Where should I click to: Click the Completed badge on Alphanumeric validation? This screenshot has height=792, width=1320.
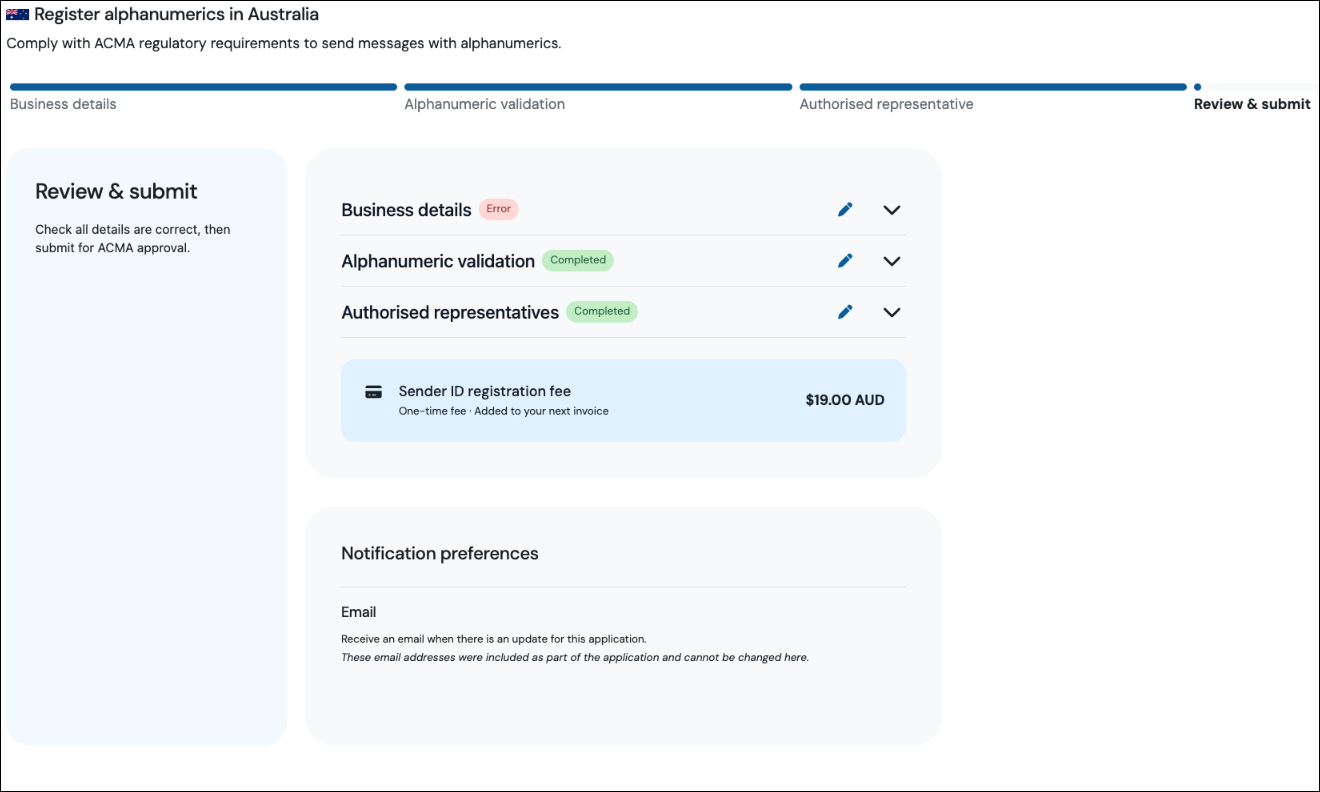(x=578, y=260)
